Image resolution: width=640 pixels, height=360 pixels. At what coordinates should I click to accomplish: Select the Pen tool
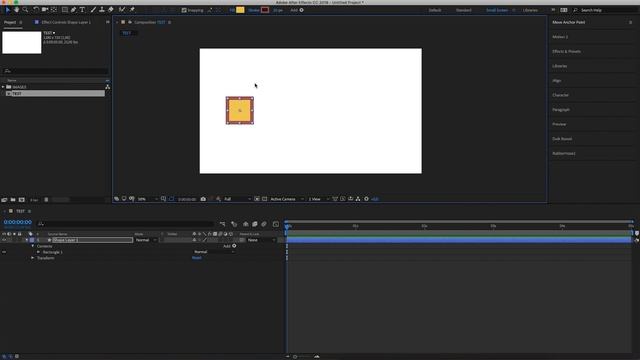(x=73, y=10)
